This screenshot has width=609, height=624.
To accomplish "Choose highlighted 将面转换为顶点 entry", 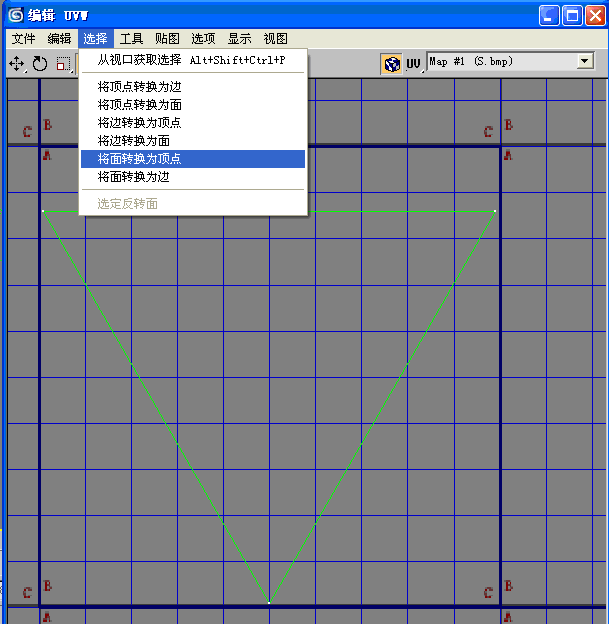I will (x=193, y=159).
